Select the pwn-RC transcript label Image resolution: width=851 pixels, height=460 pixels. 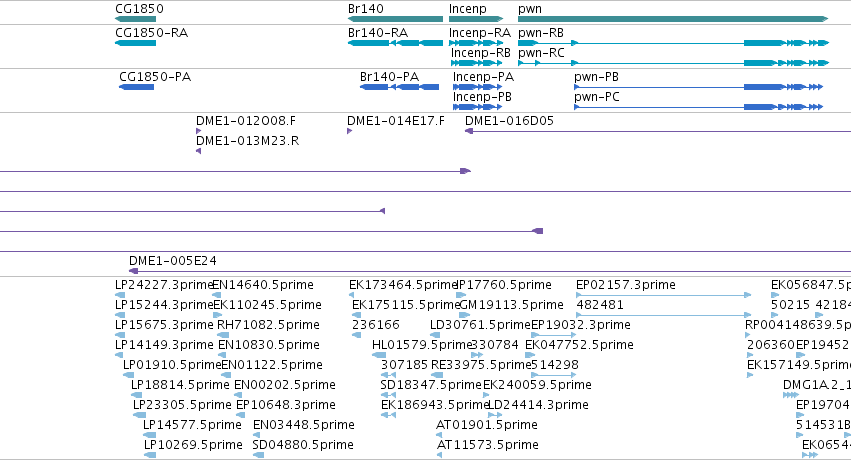tap(541, 53)
